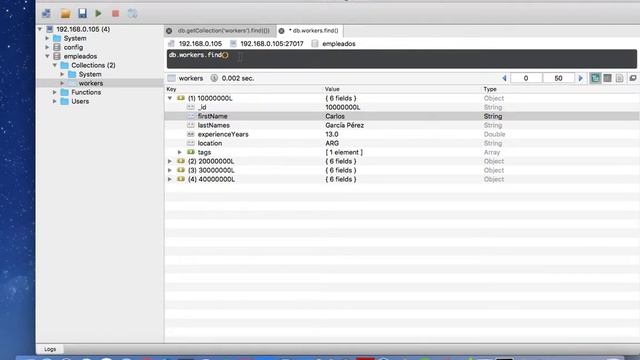Screen dimensions: 640x360
Task: Click the rotate/refresh toolbar icon
Action: click(x=133, y=13)
